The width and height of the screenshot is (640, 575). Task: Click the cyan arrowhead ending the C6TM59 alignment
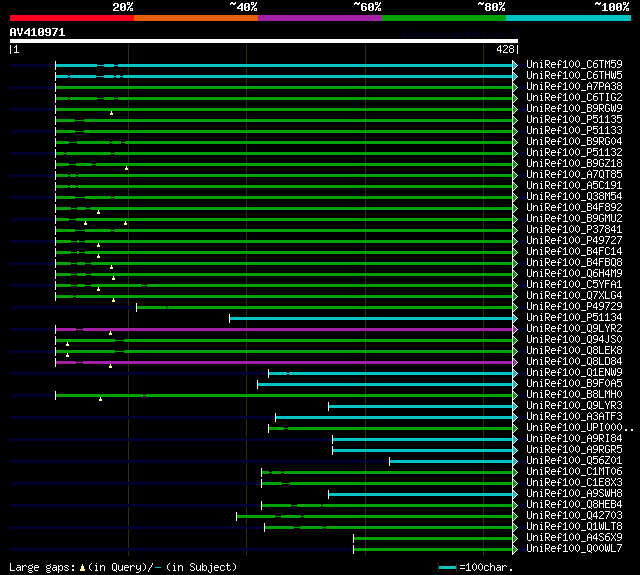[x=515, y=65]
